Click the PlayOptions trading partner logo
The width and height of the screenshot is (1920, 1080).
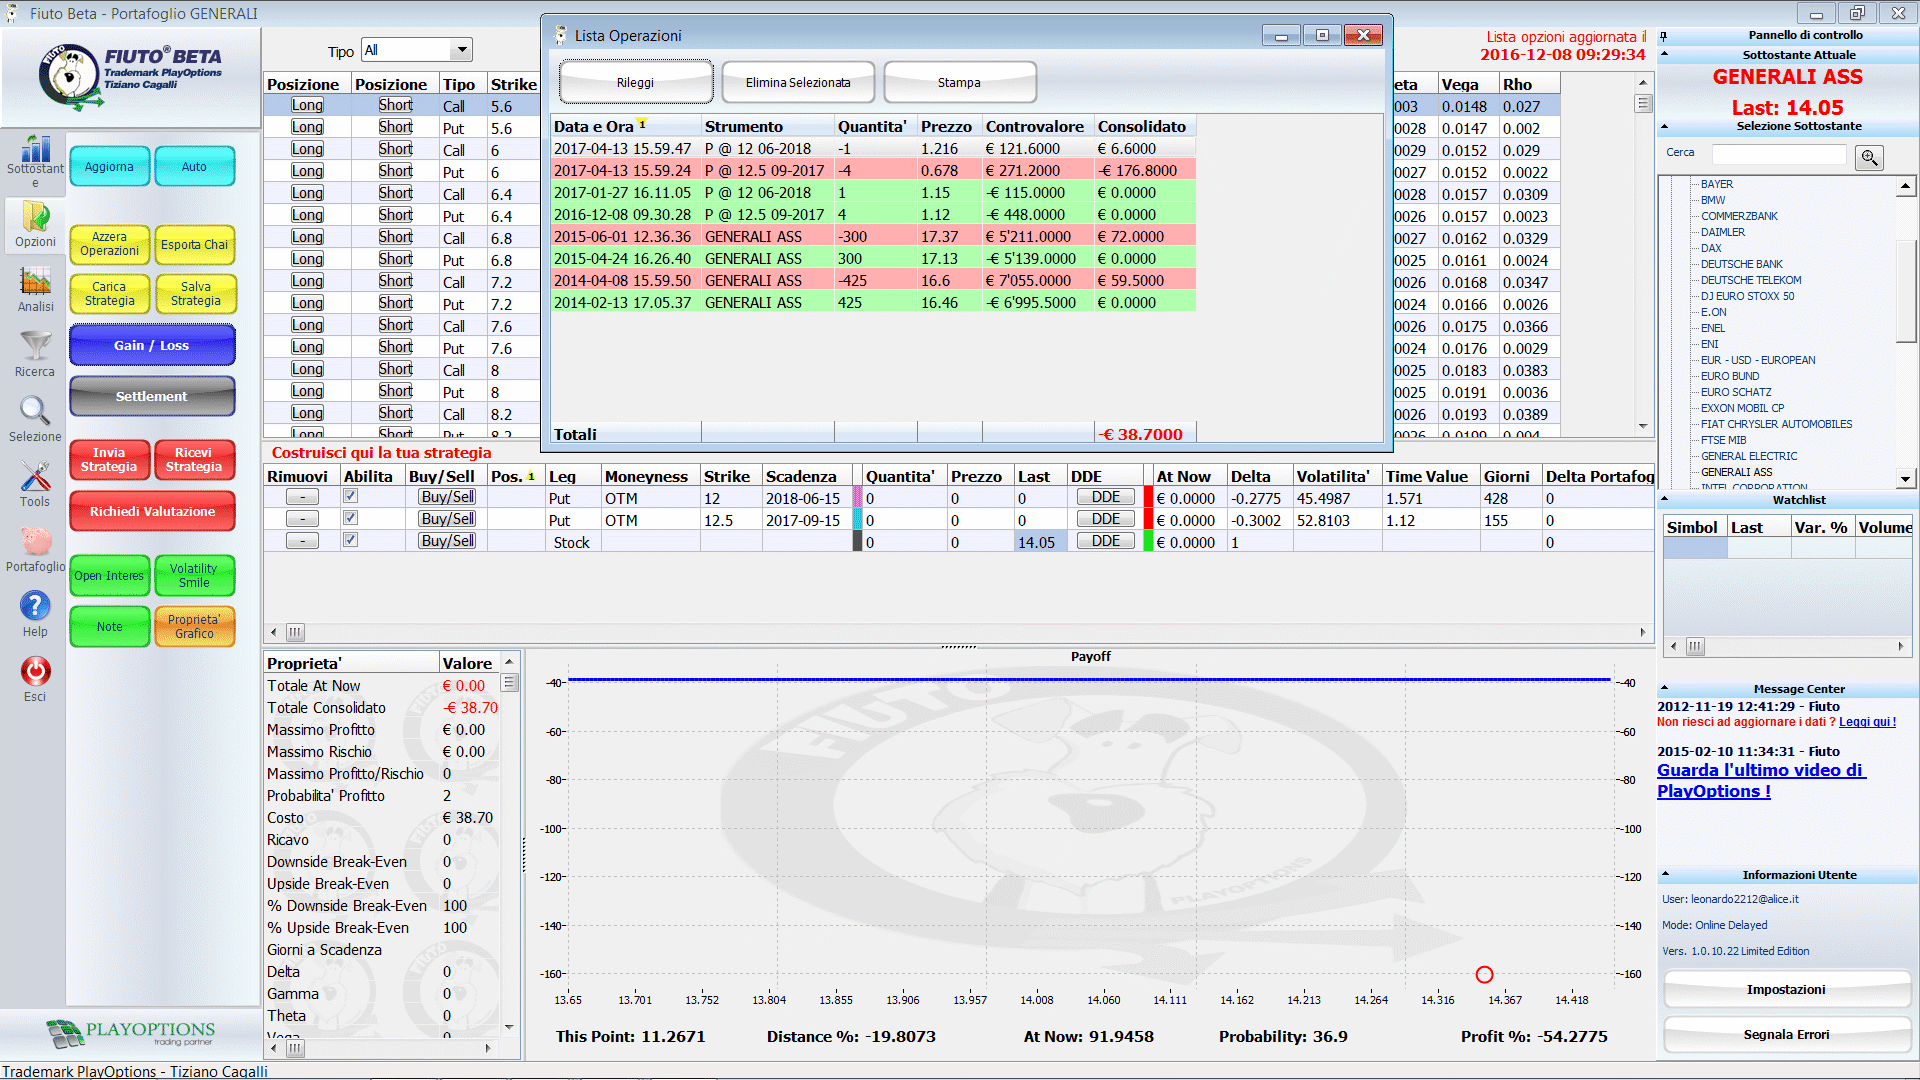coord(130,1033)
